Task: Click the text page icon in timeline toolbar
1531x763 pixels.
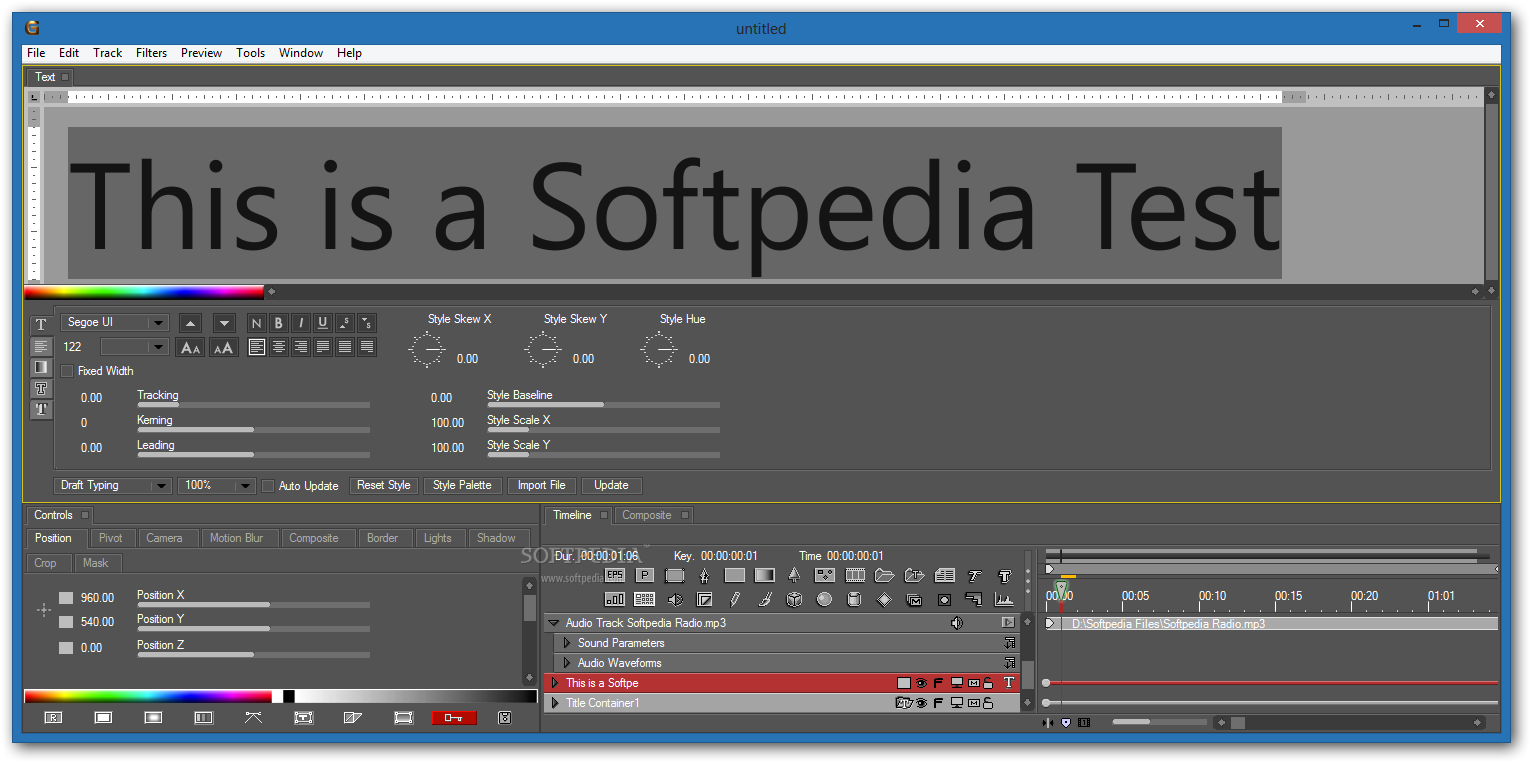Action: tap(945, 575)
